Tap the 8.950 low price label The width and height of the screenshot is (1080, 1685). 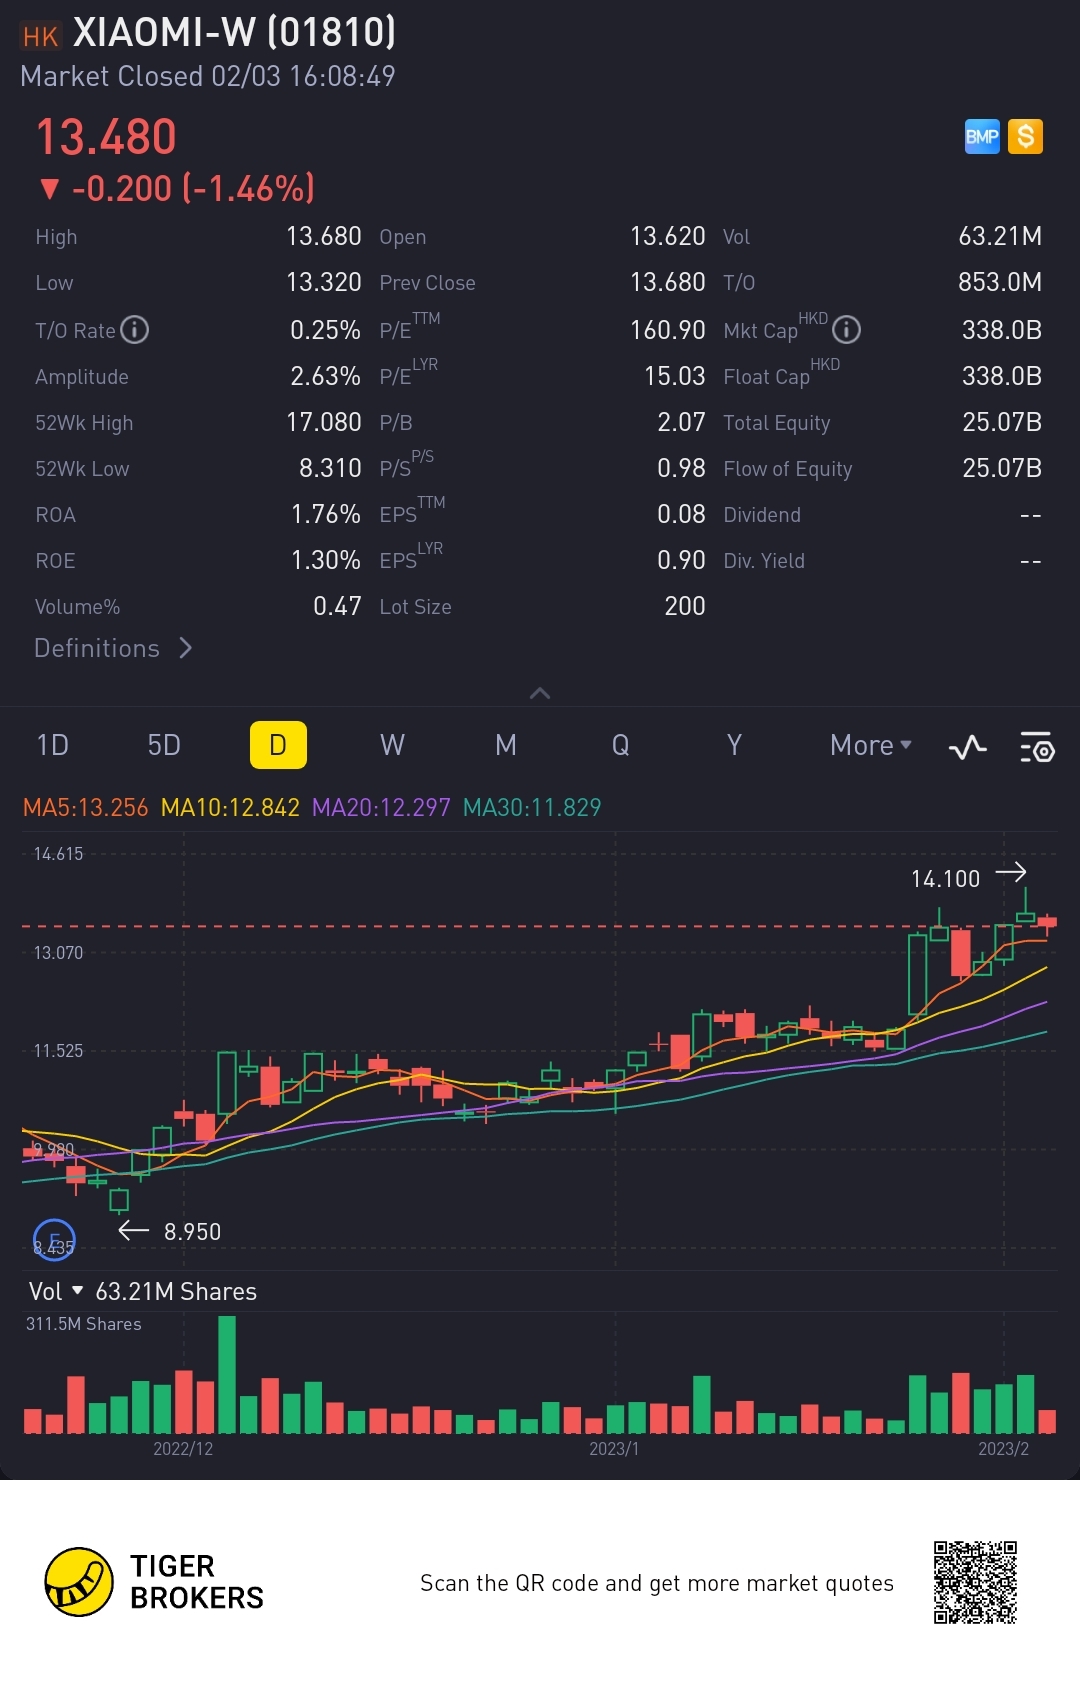pyautogui.click(x=192, y=1232)
